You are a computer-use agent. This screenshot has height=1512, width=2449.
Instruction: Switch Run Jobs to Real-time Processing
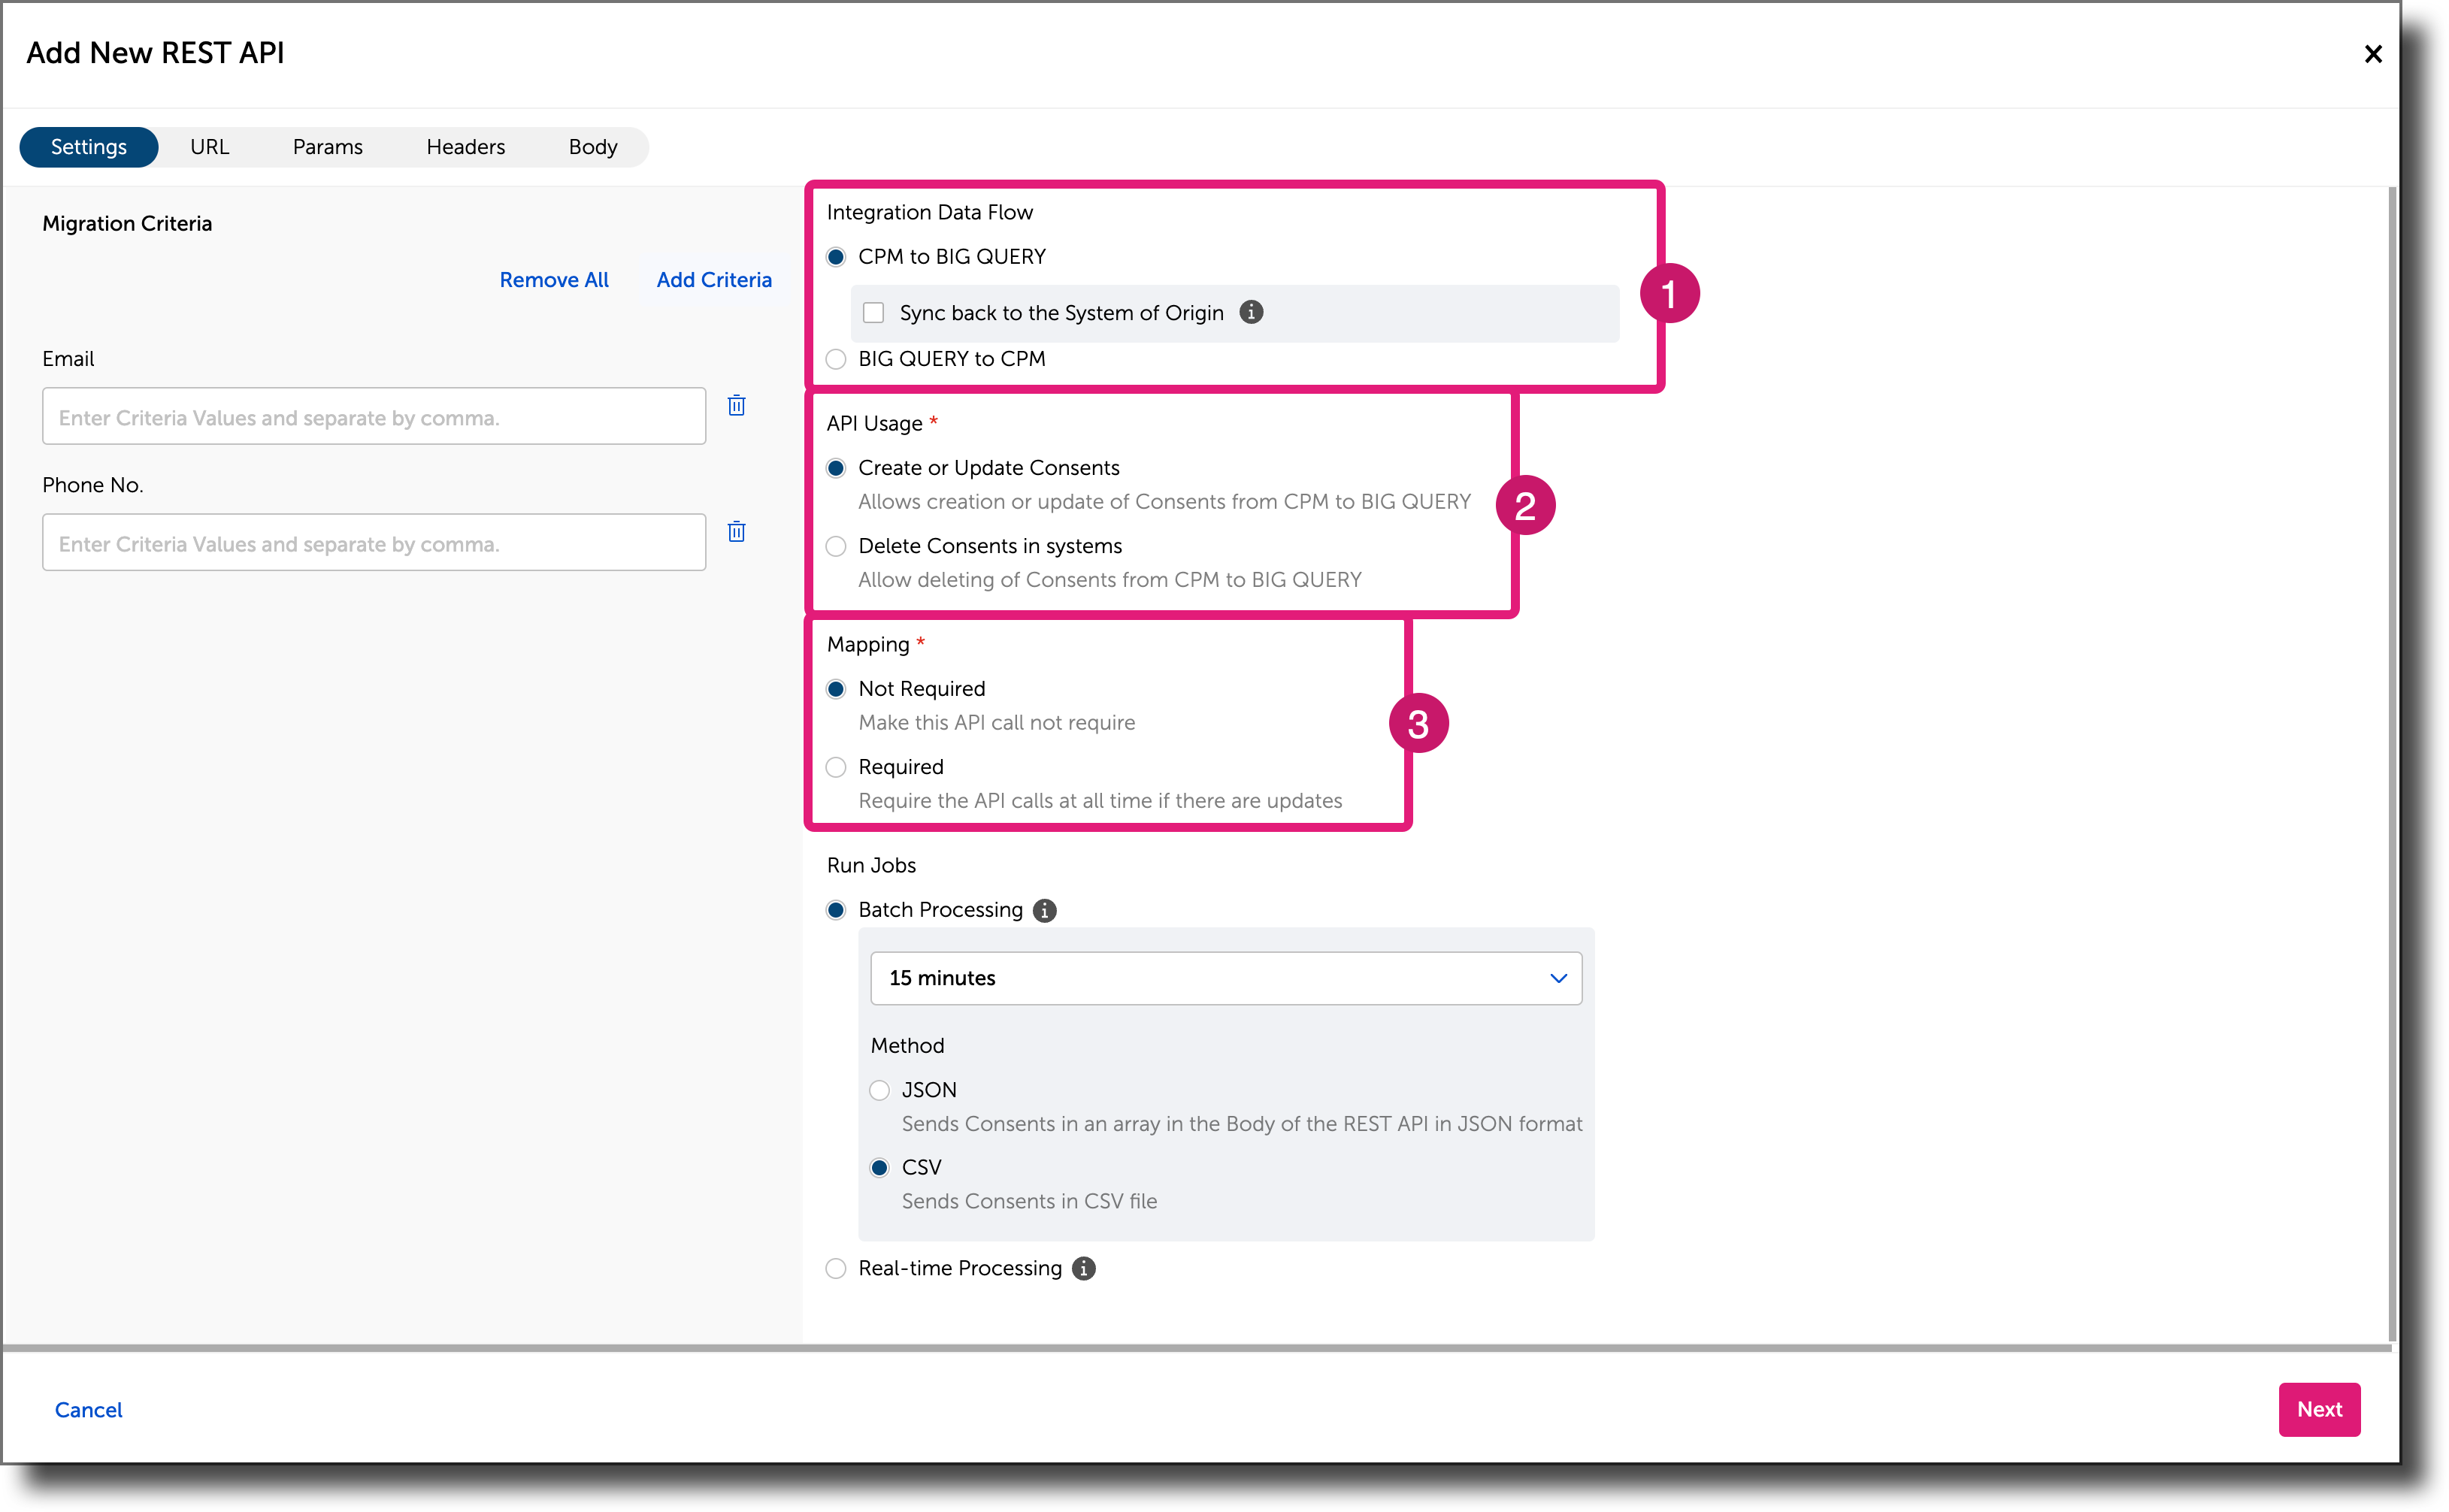(836, 1268)
